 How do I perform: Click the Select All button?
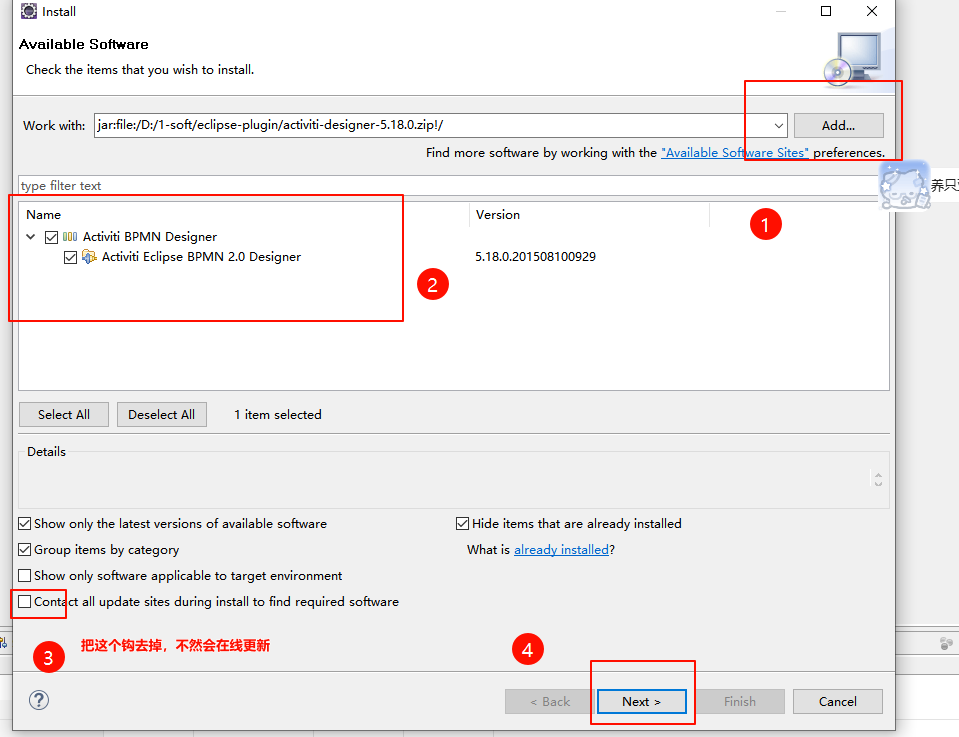(64, 415)
